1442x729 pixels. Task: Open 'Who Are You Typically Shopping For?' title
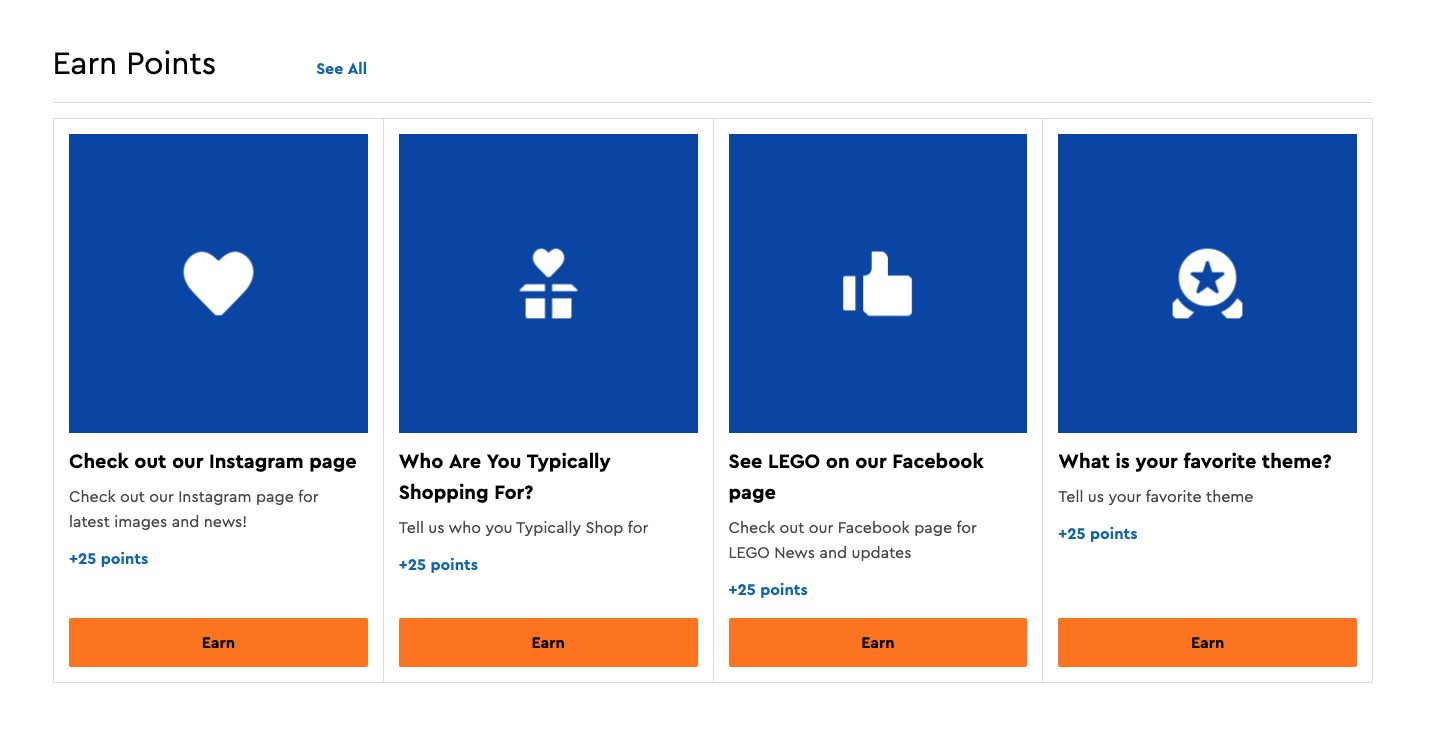pos(505,477)
